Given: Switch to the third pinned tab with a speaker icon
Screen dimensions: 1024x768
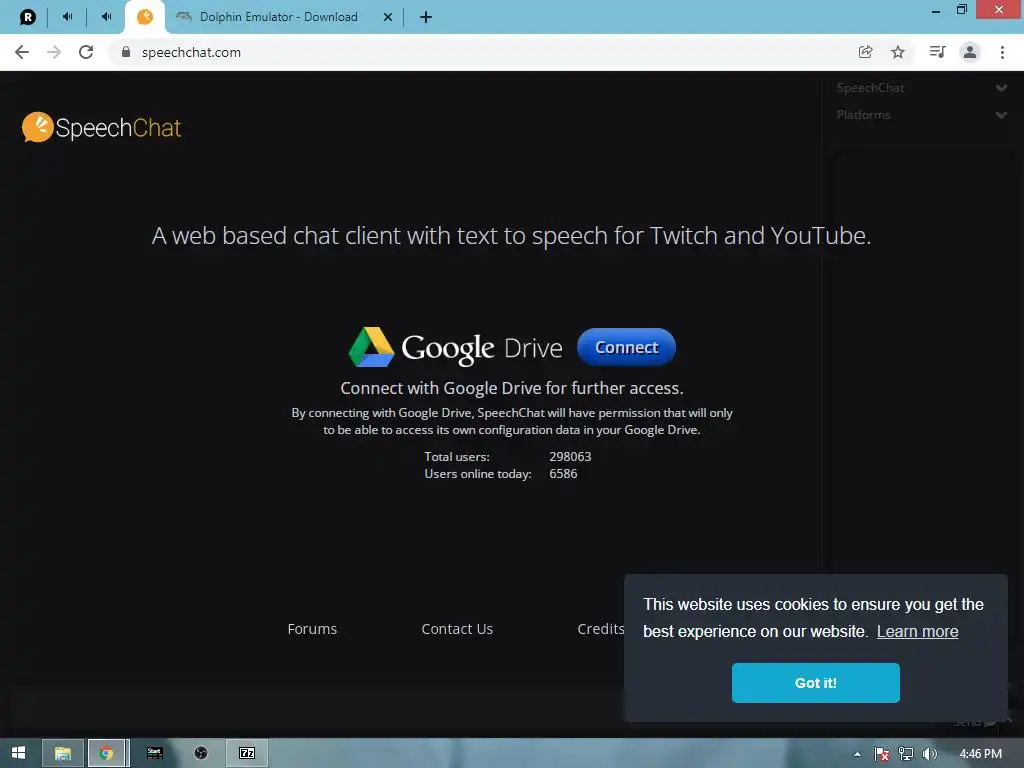Looking at the screenshot, I should [106, 17].
